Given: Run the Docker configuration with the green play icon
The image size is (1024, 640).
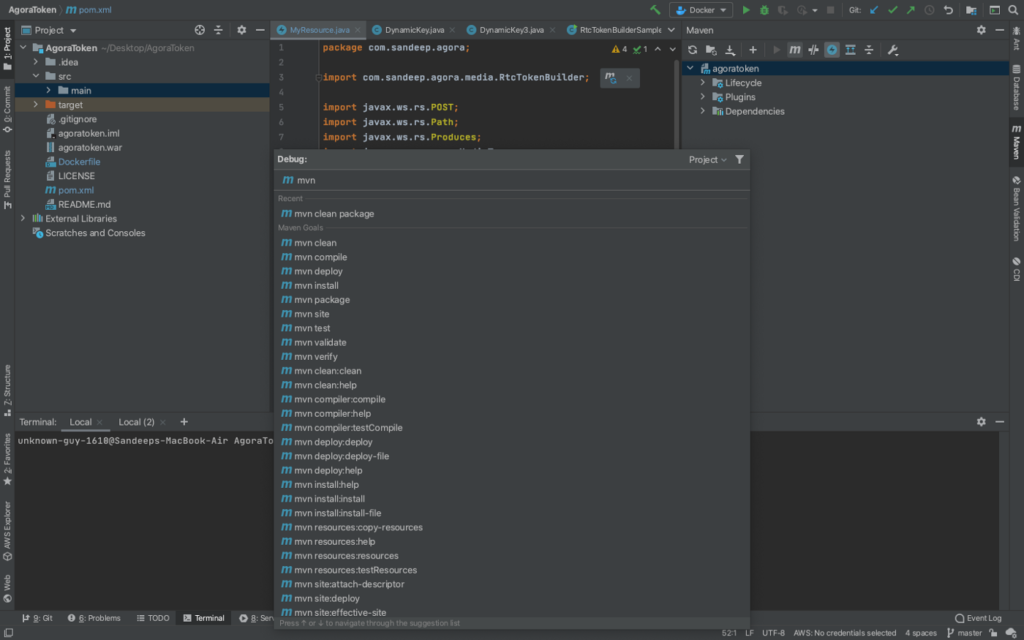Looking at the screenshot, I should tap(746, 10).
